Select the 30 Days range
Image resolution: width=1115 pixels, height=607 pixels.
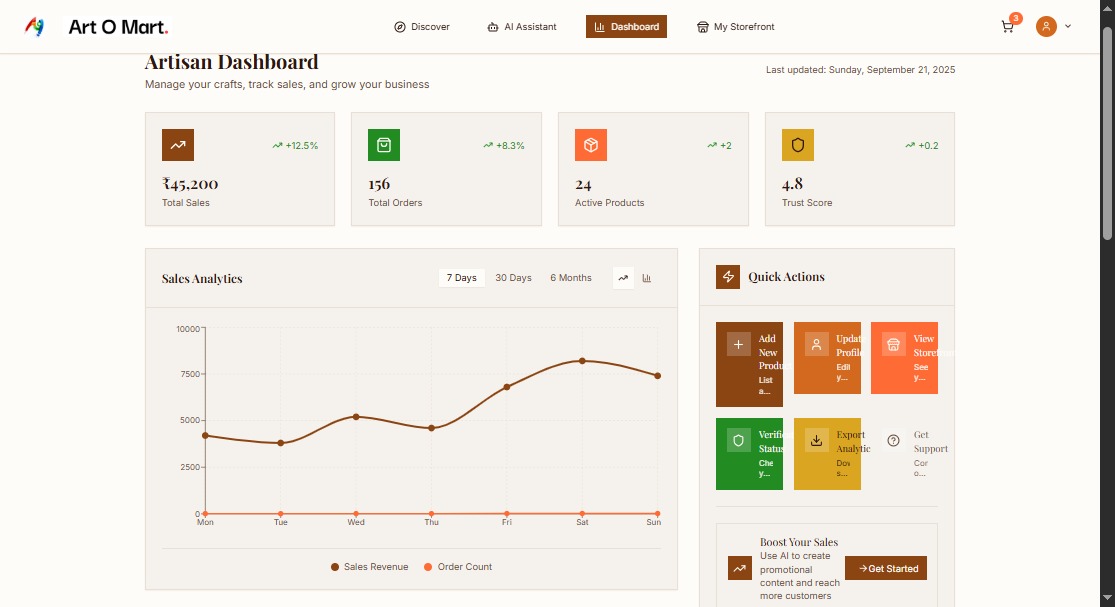513,278
